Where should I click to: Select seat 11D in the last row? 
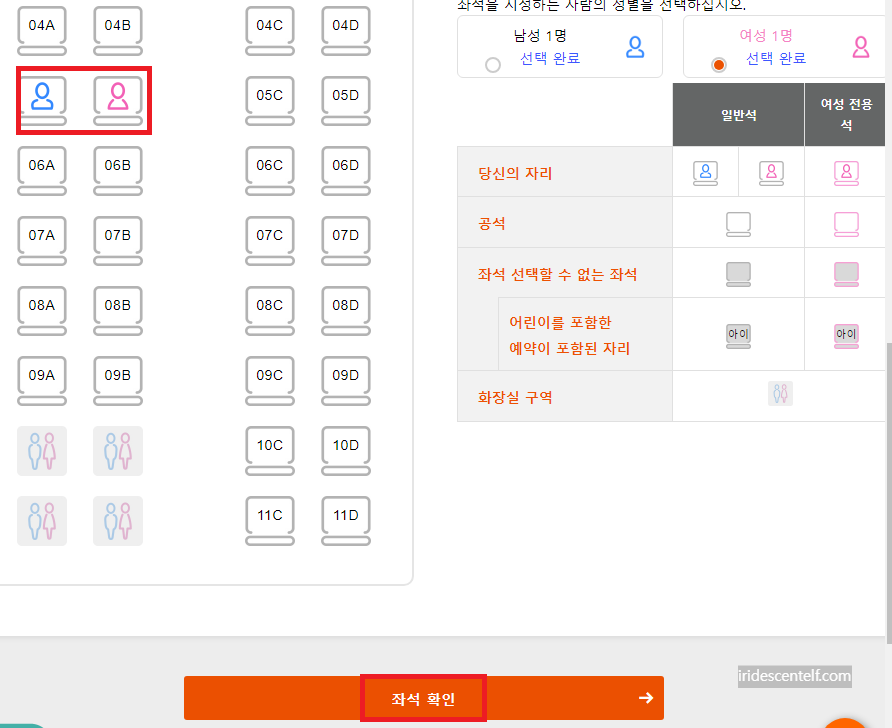(346, 520)
